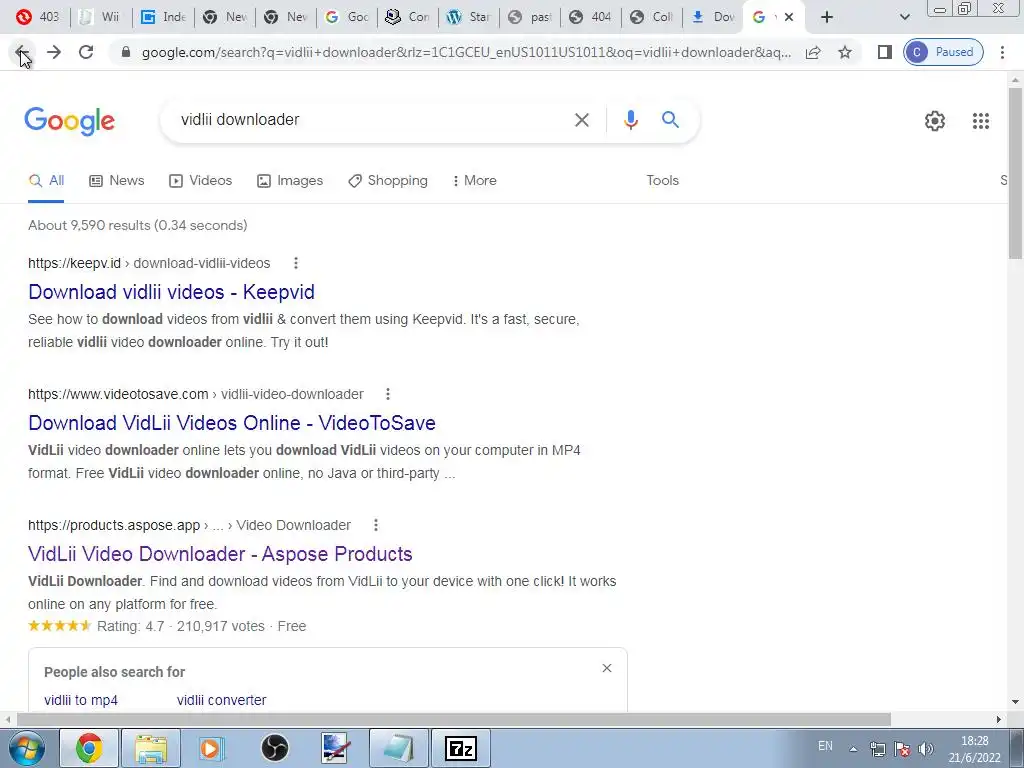1024x768 pixels.
Task: Switch to the Shopping tab
Action: click(388, 181)
